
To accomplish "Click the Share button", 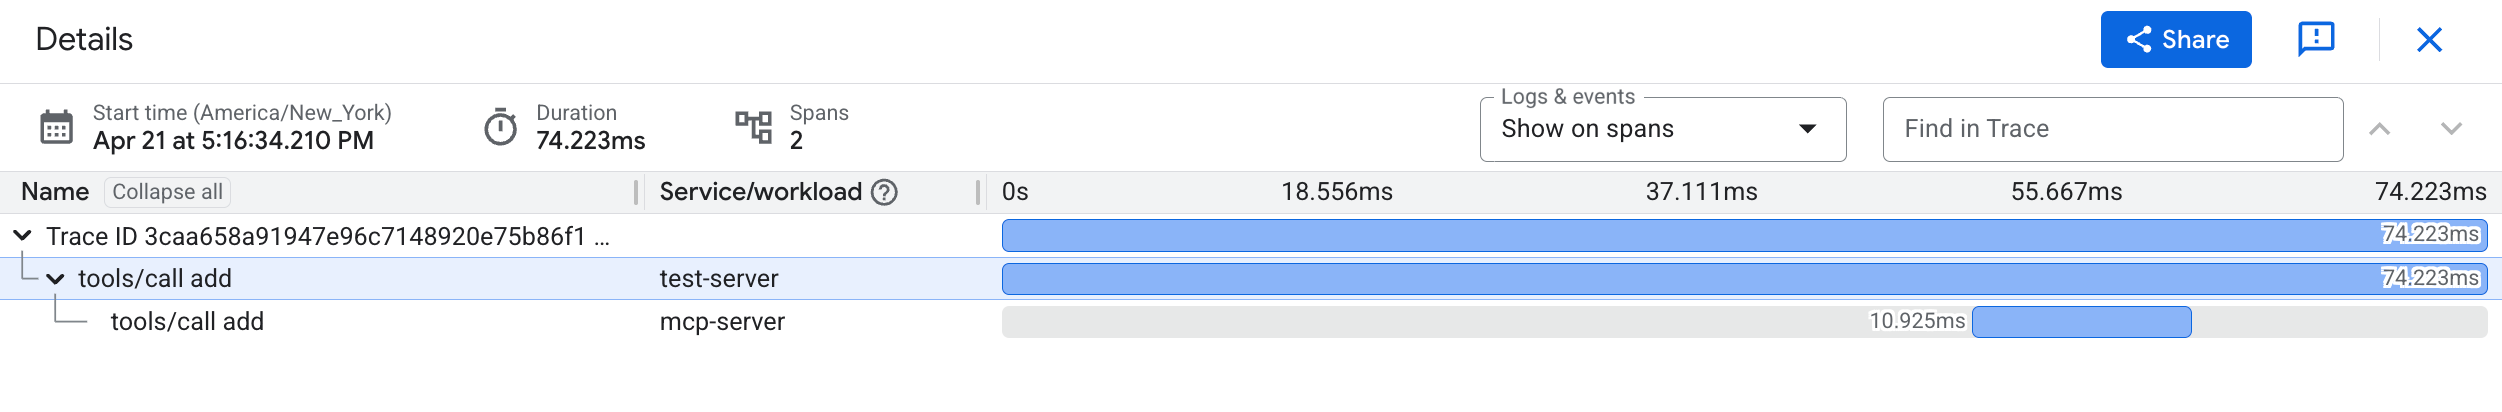I will click(2175, 40).
